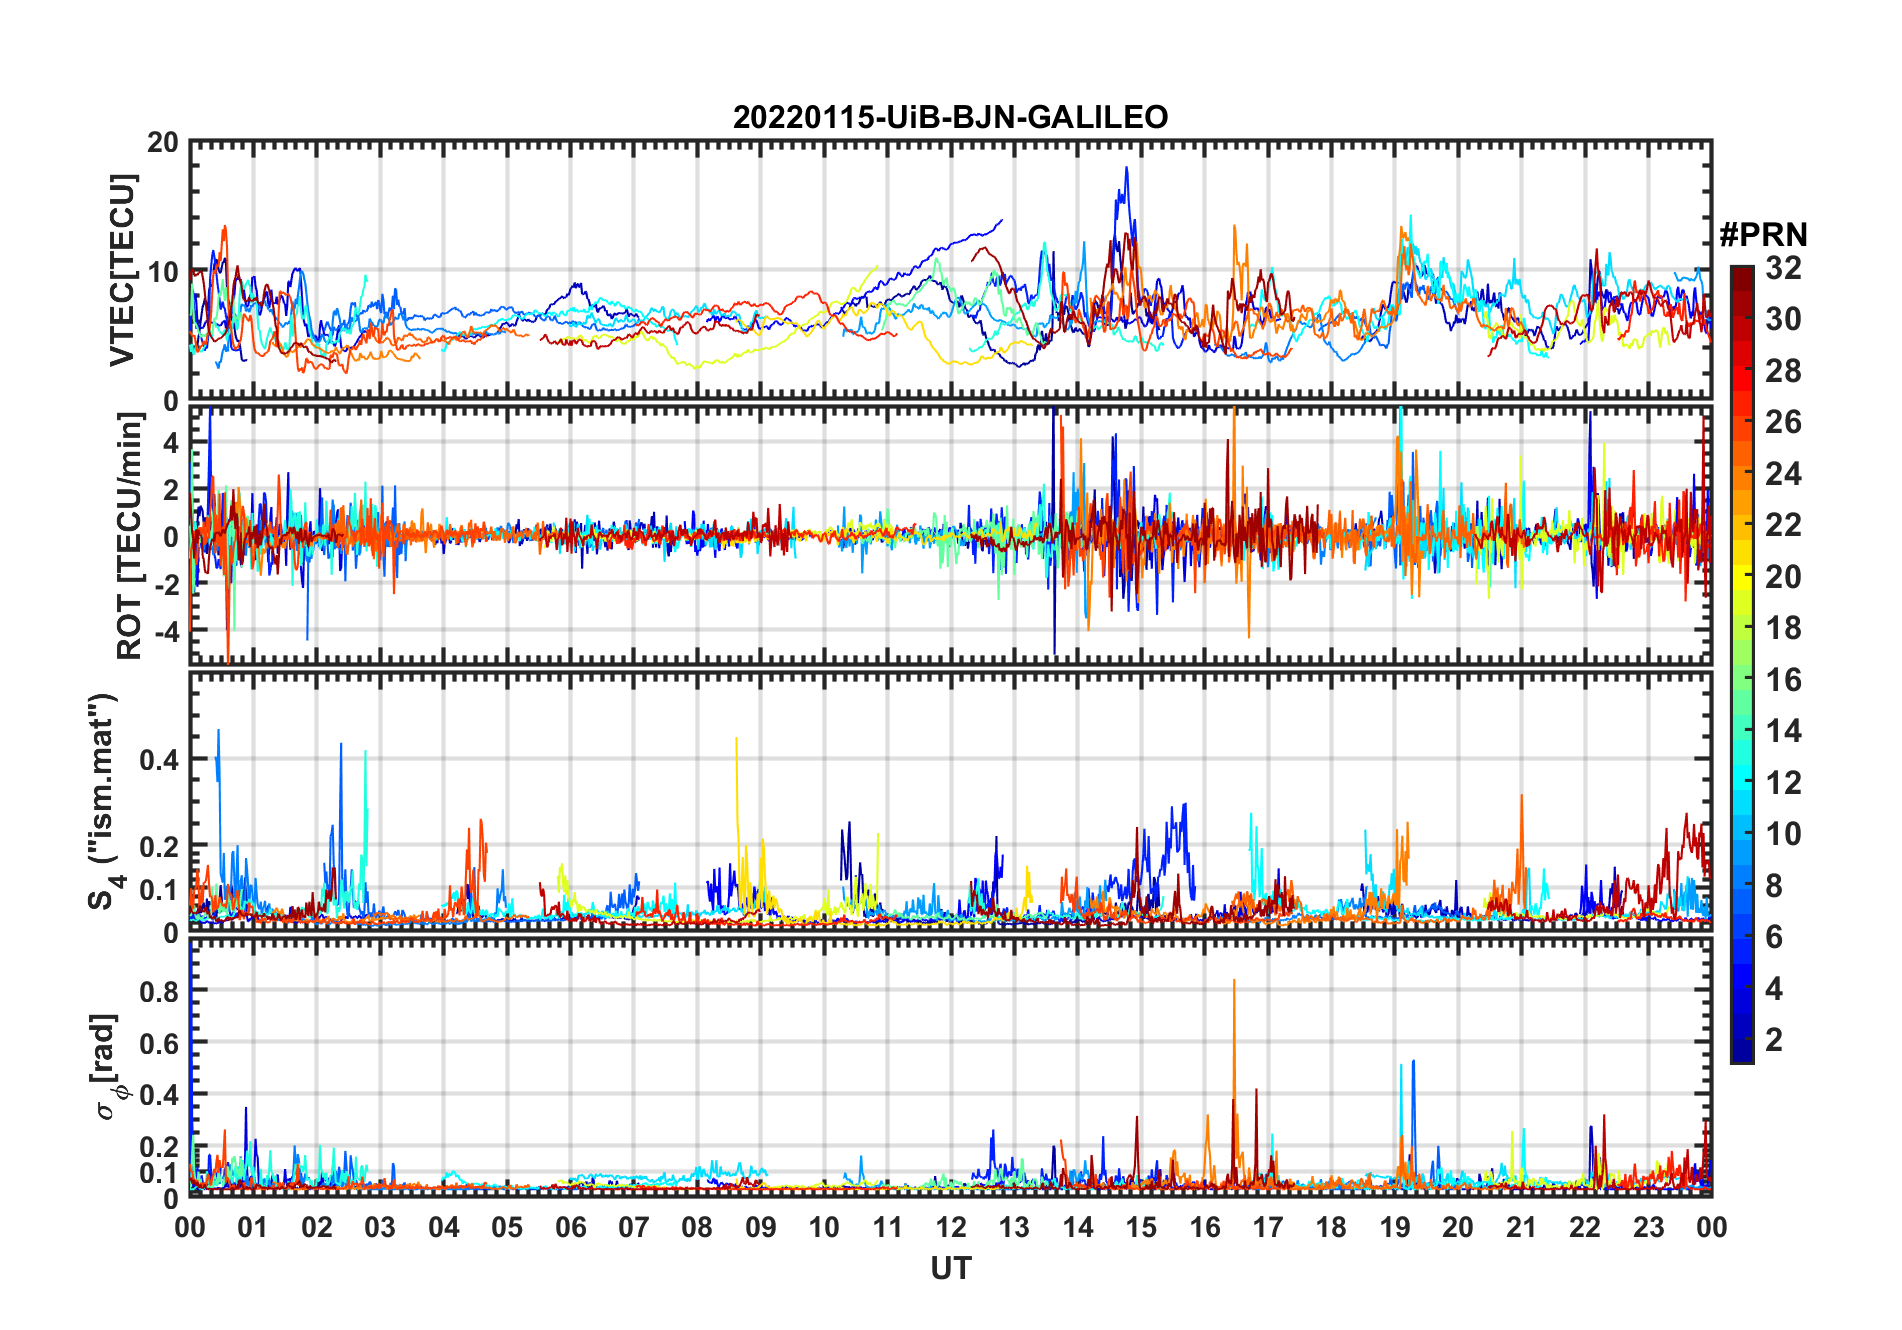Click colorbar tick label 14
Viewport: 1902px width, 1330px height.
(x=1783, y=730)
